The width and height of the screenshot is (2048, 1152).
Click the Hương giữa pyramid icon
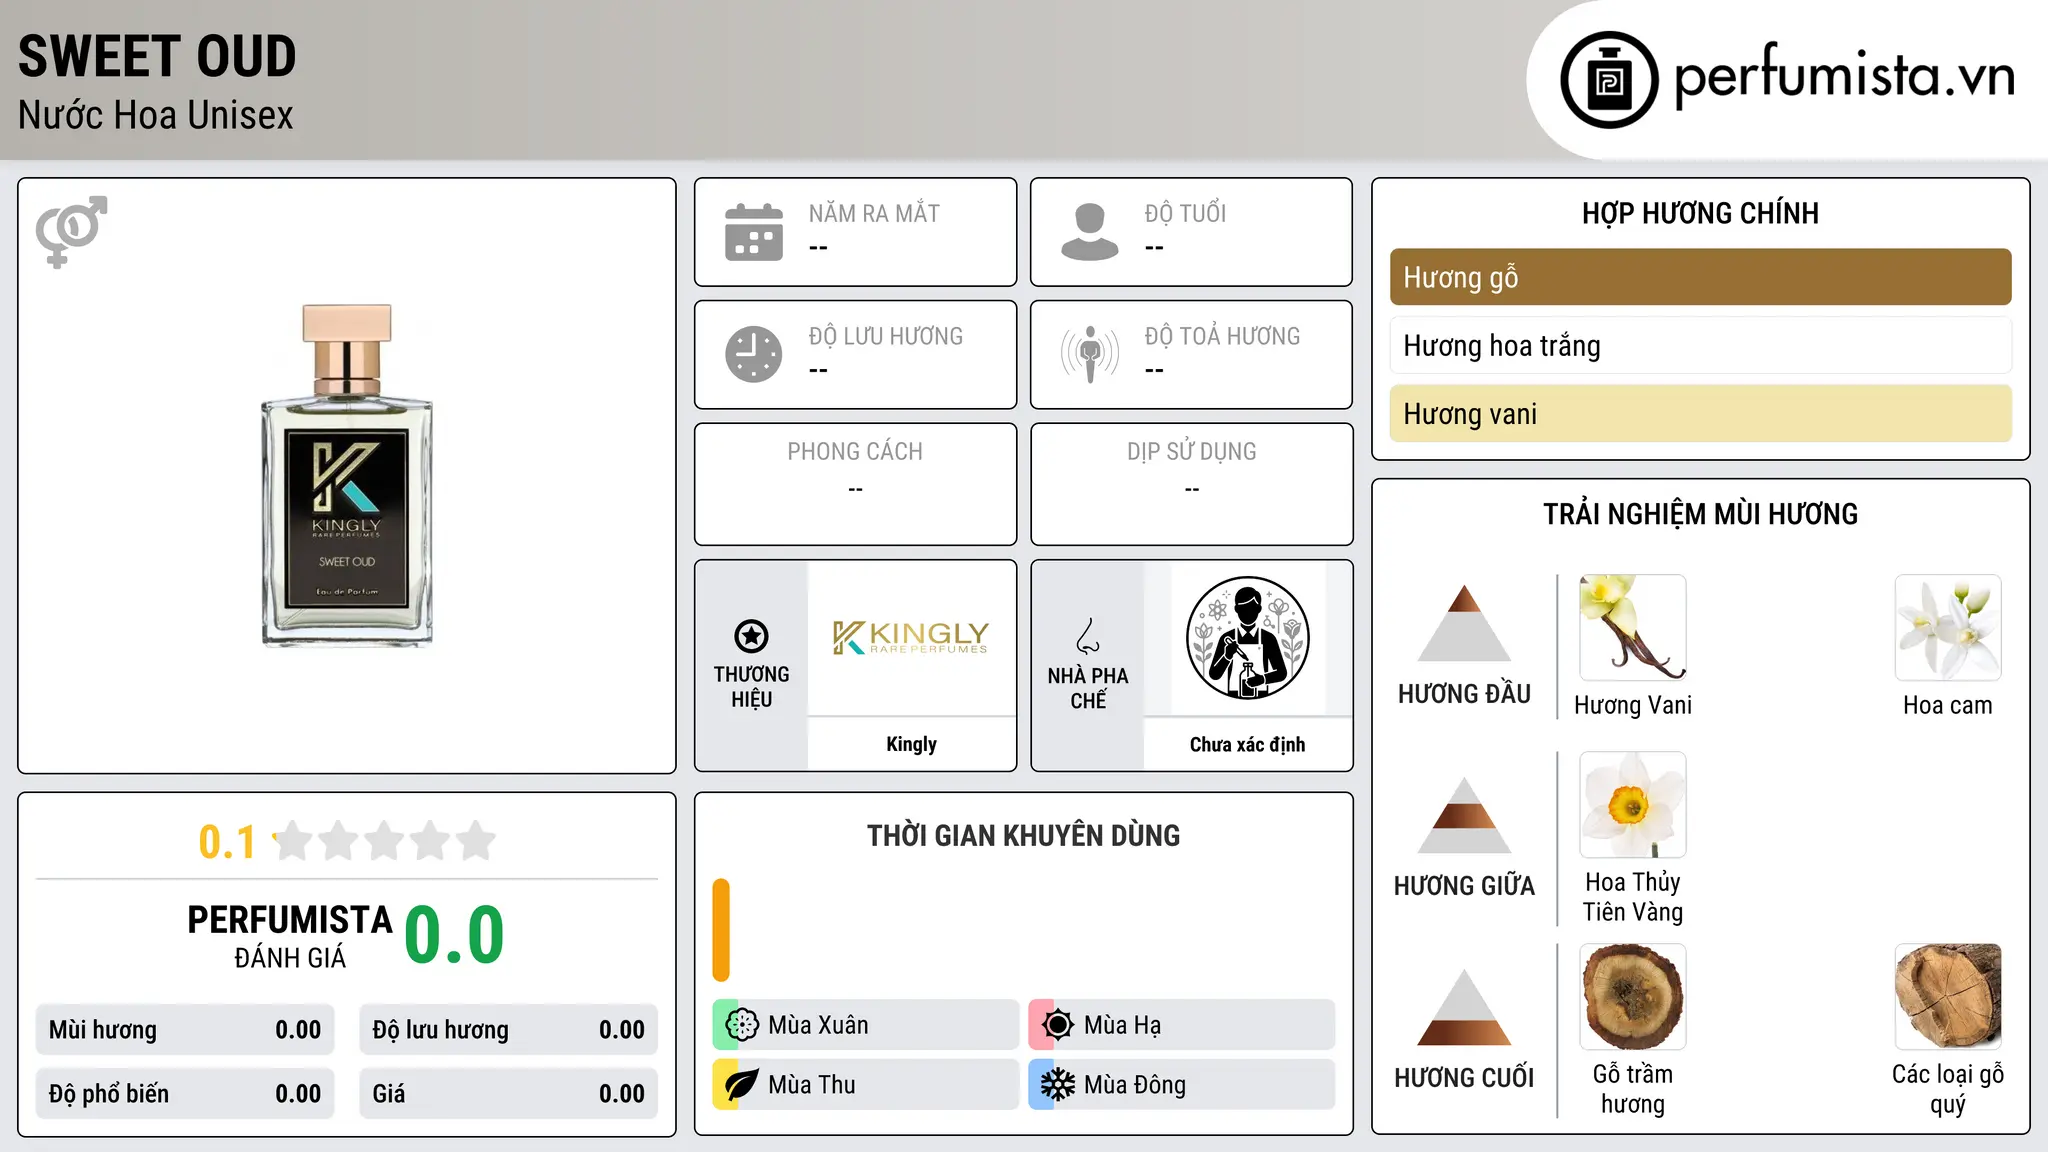click(1464, 815)
